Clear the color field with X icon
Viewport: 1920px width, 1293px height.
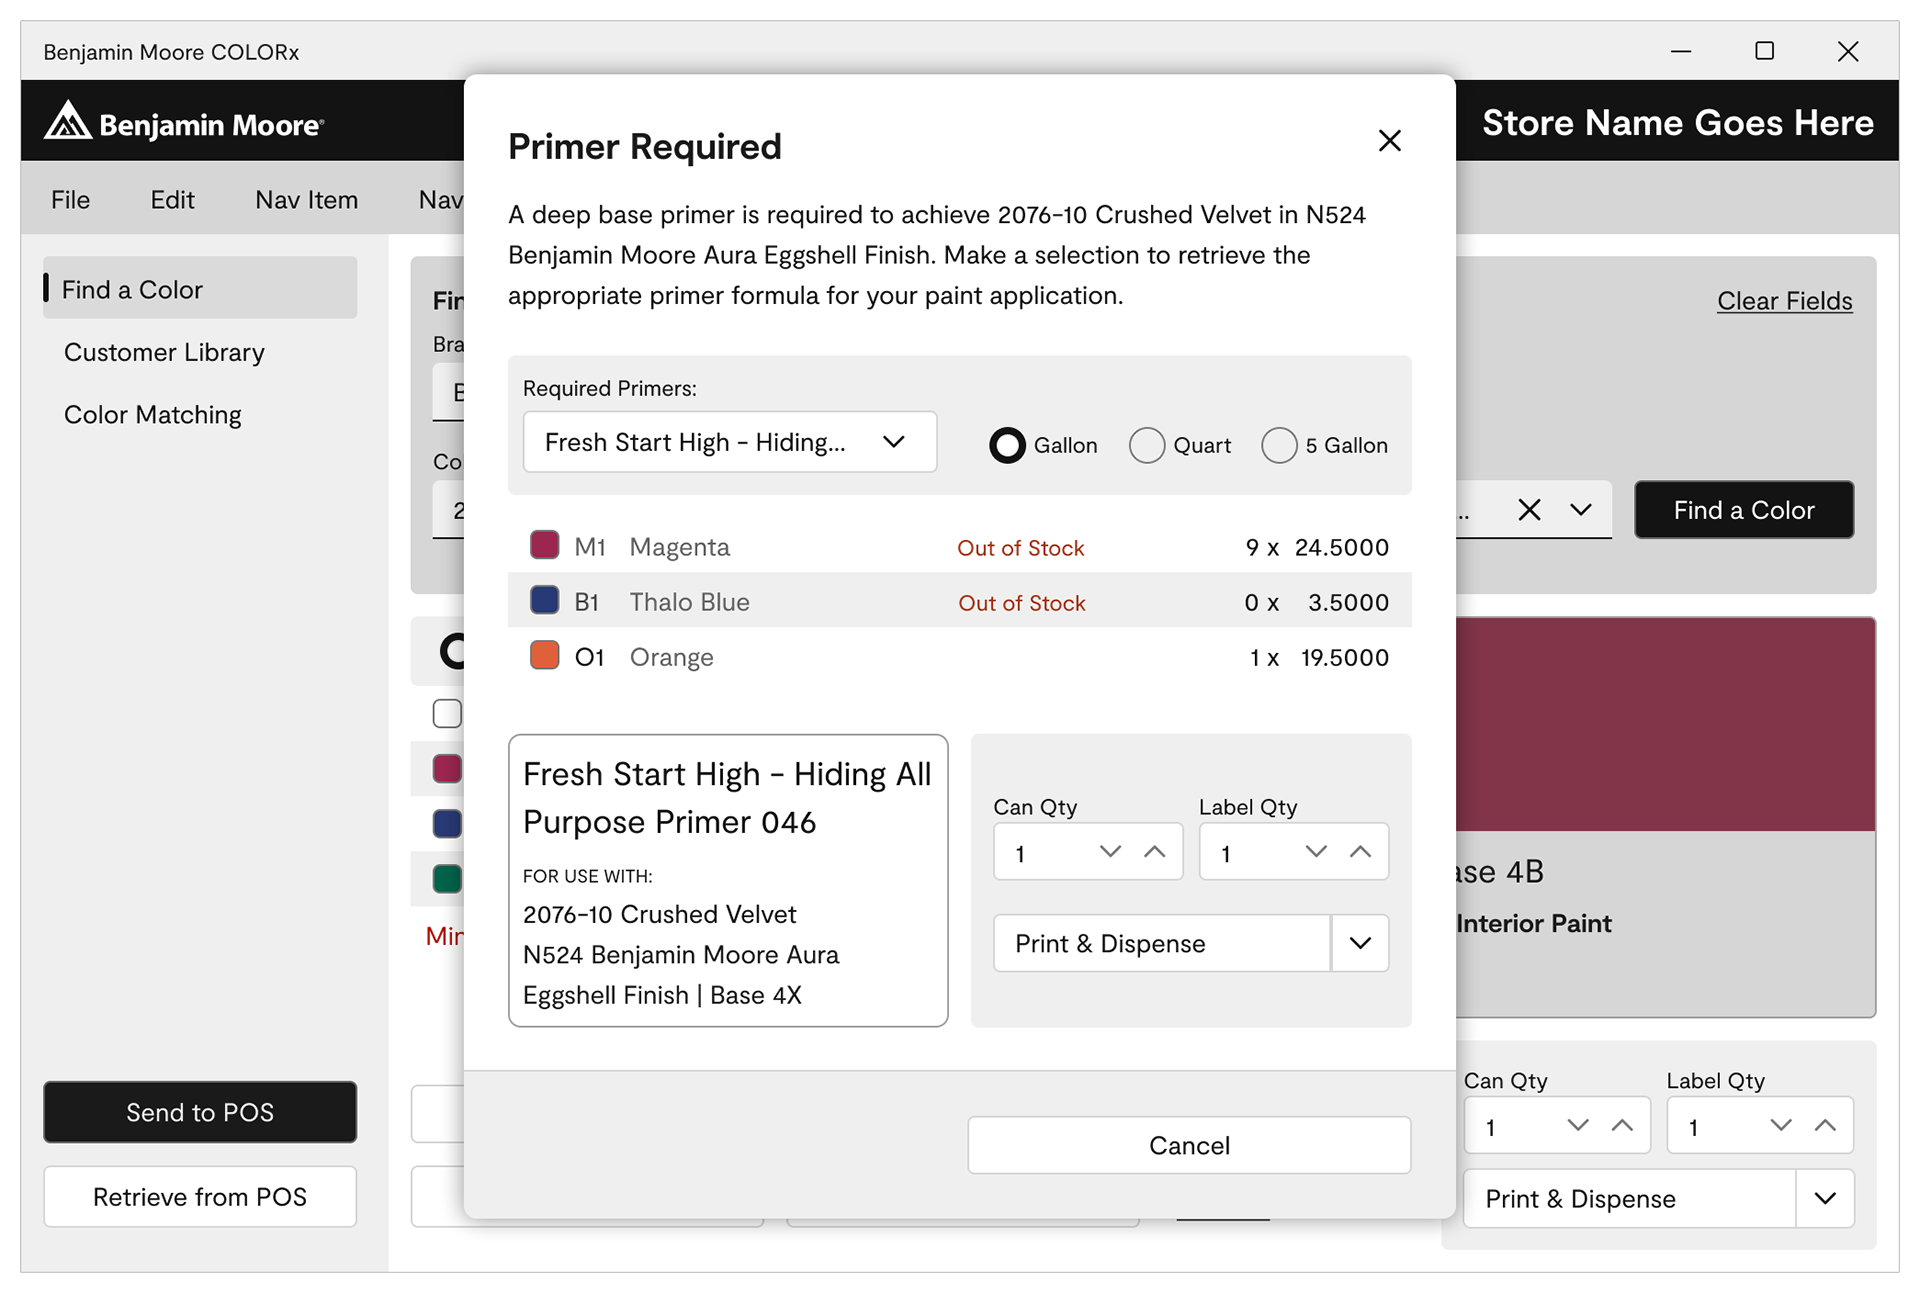click(1529, 510)
